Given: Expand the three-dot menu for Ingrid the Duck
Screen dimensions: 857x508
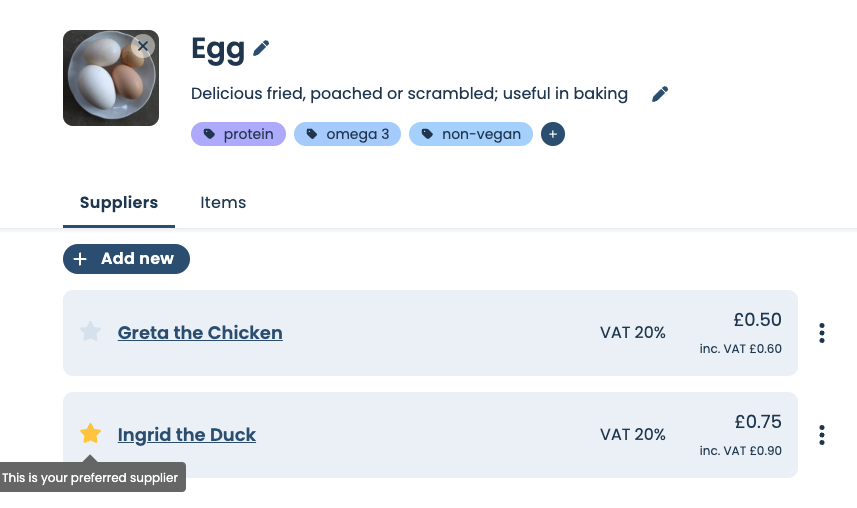Looking at the screenshot, I should pyautogui.click(x=822, y=435).
